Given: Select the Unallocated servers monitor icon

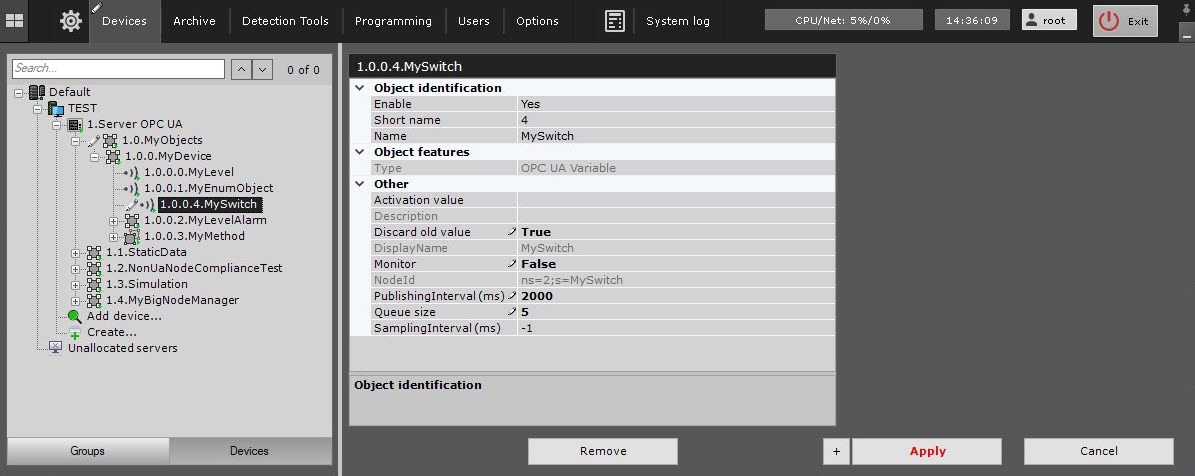Looking at the screenshot, I should [x=56, y=348].
